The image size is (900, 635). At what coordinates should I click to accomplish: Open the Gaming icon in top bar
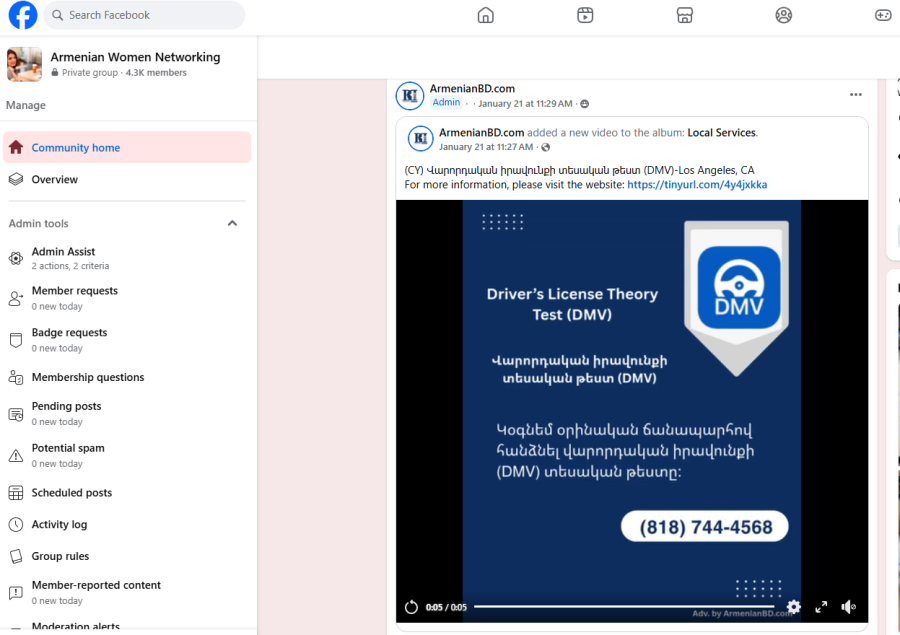pos(883,15)
